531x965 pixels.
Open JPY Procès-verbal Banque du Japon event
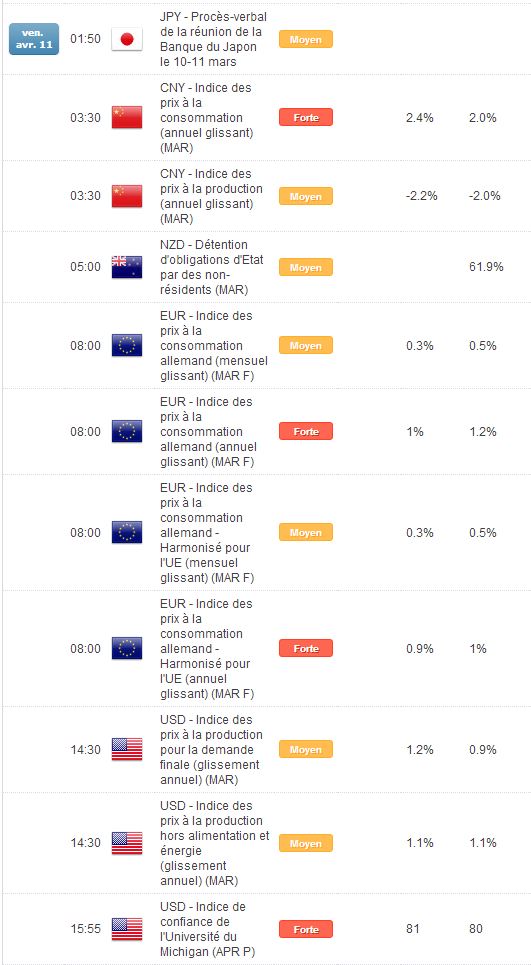[214, 39]
